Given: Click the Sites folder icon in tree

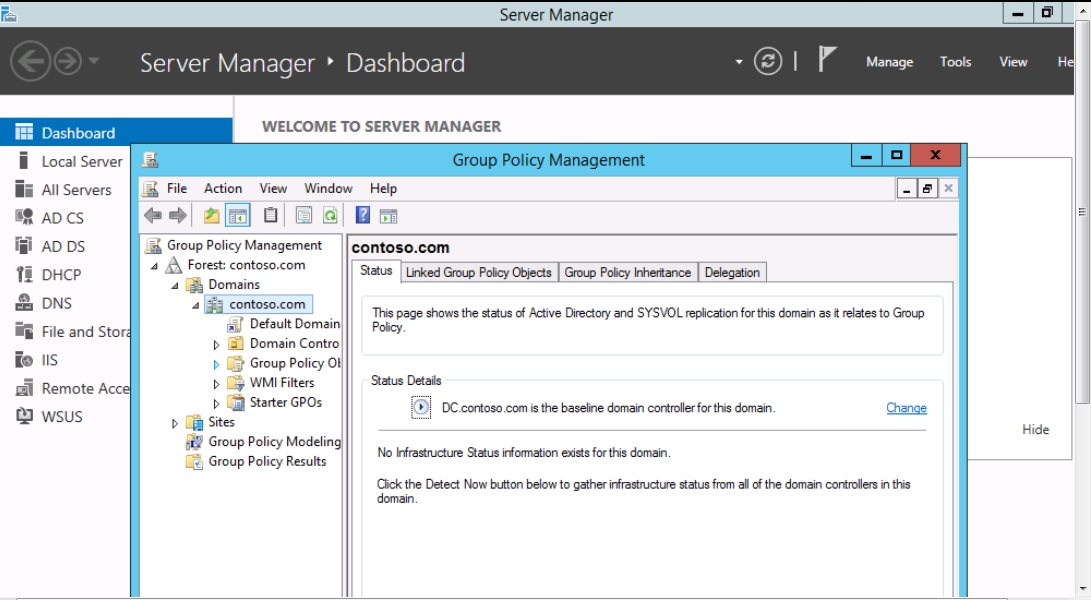Looking at the screenshot, I should pos(194,422).
